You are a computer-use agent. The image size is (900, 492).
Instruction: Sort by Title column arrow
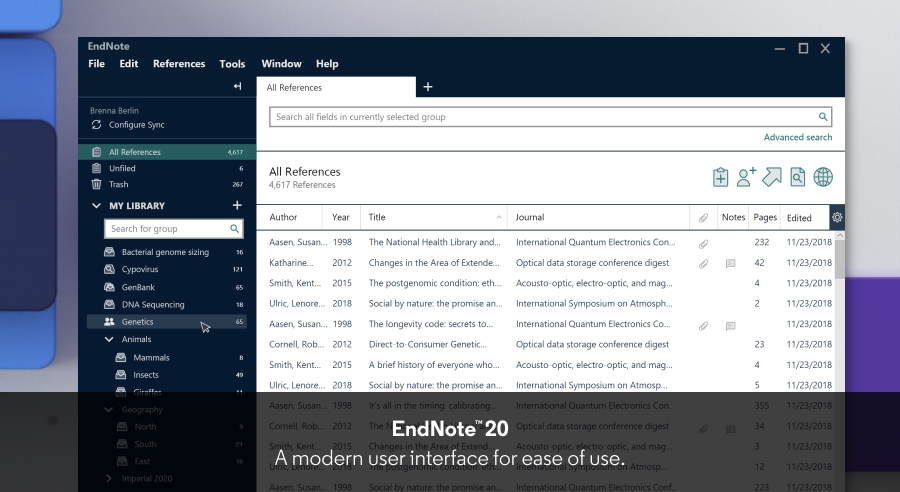pos(499,217)
